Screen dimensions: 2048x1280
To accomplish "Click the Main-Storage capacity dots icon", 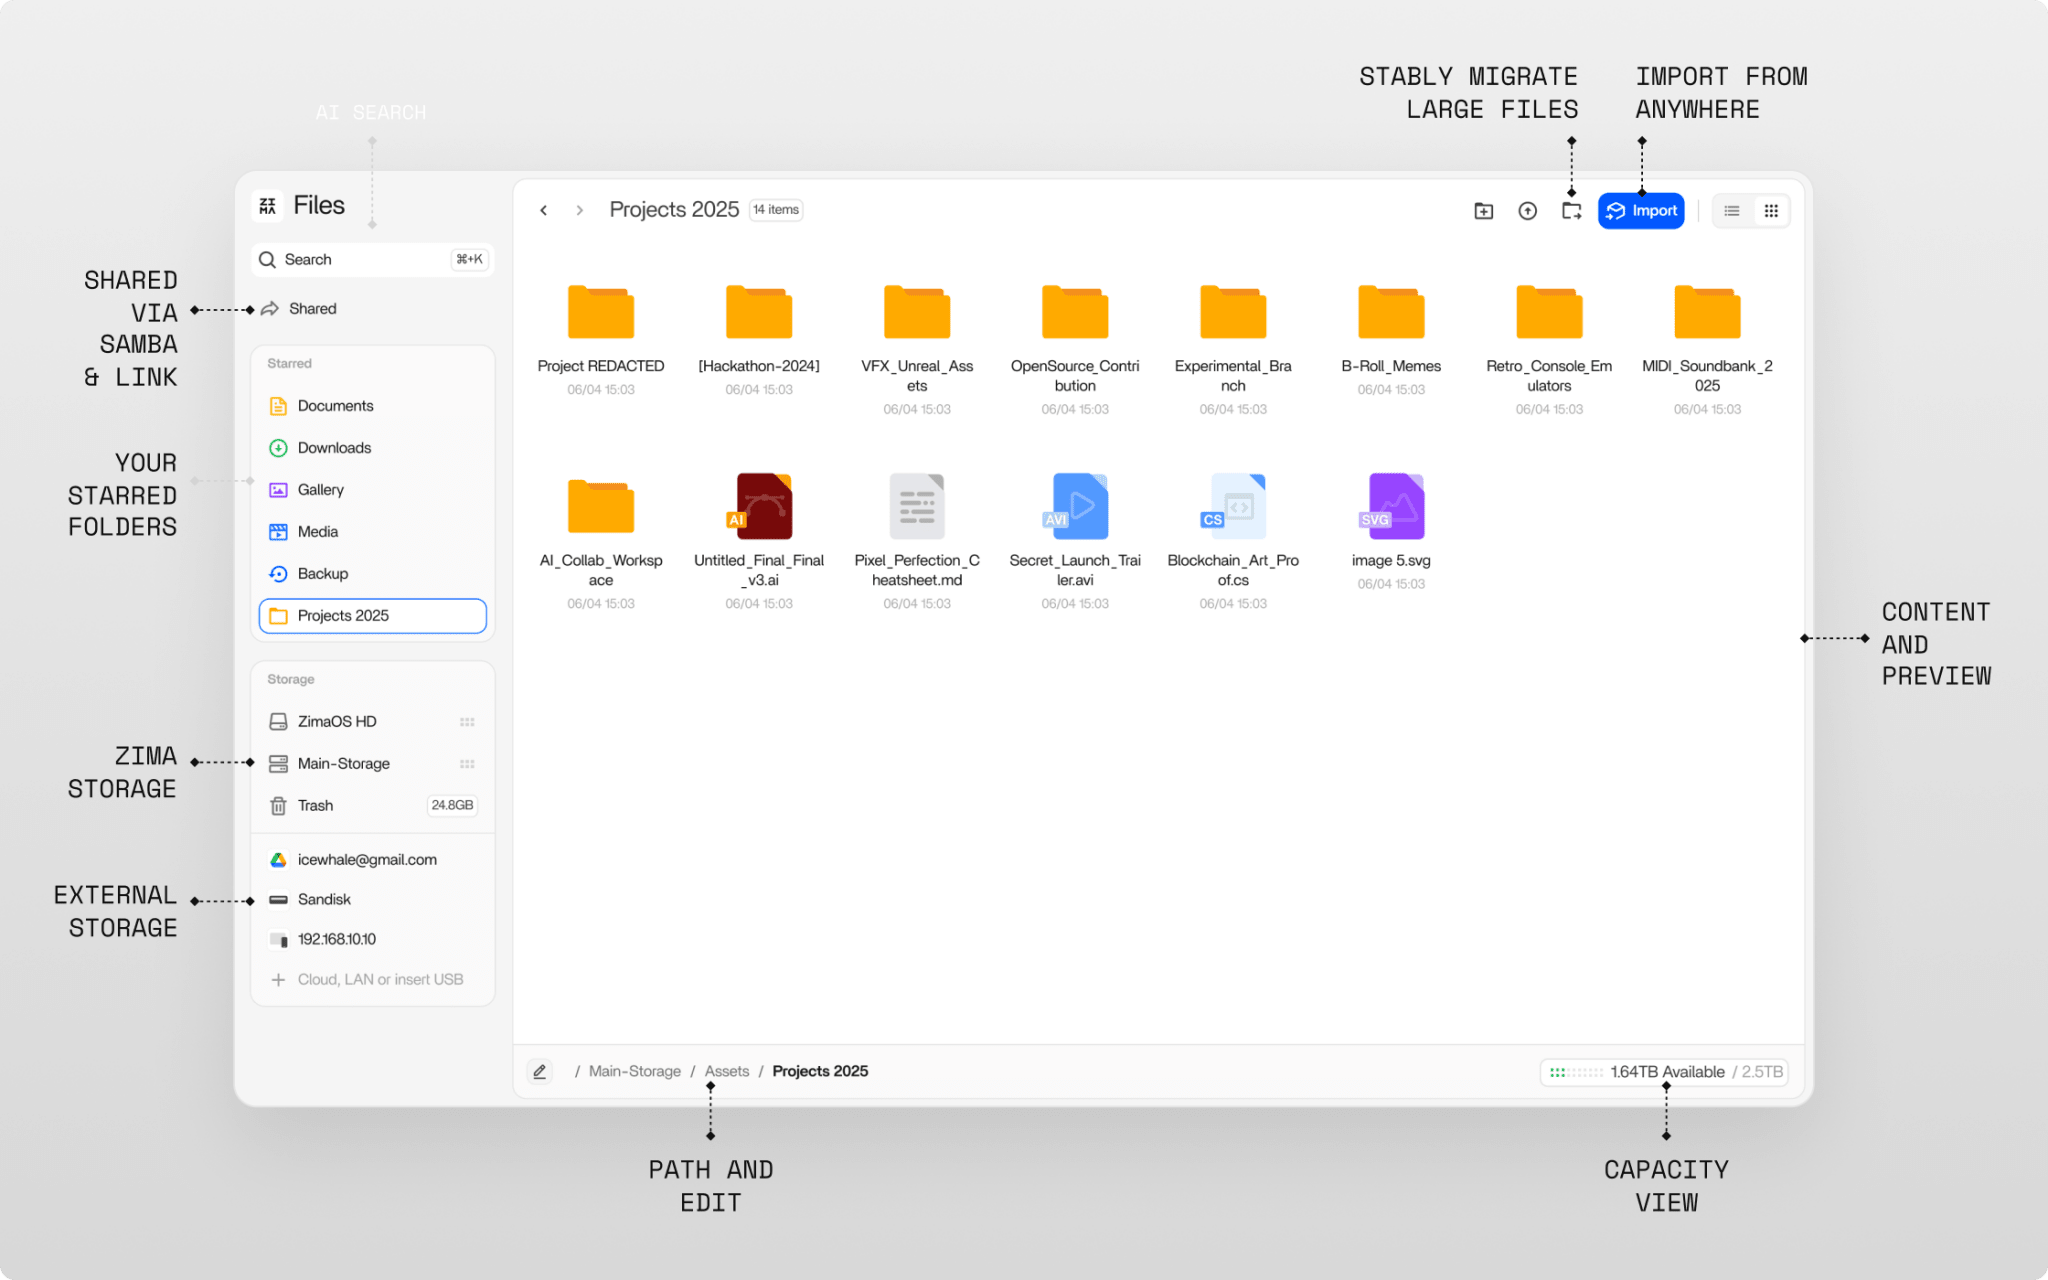I will pyautogui.click(x=467, y=764).
